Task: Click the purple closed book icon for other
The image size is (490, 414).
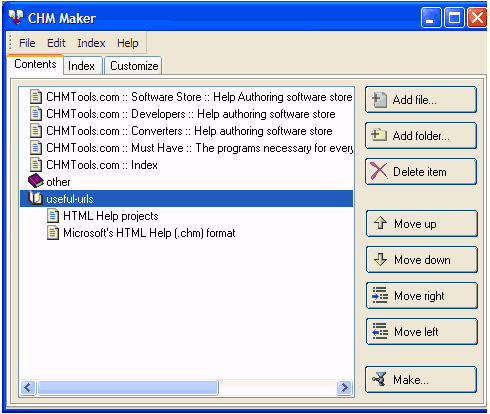Action: (36, 181)
